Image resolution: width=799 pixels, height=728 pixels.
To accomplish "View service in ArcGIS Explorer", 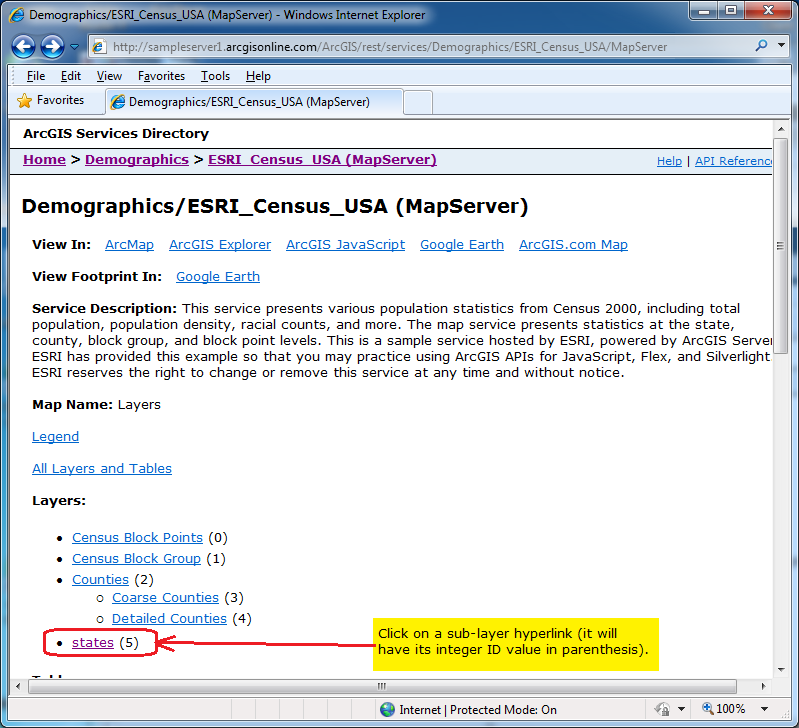I will [220, 245].
